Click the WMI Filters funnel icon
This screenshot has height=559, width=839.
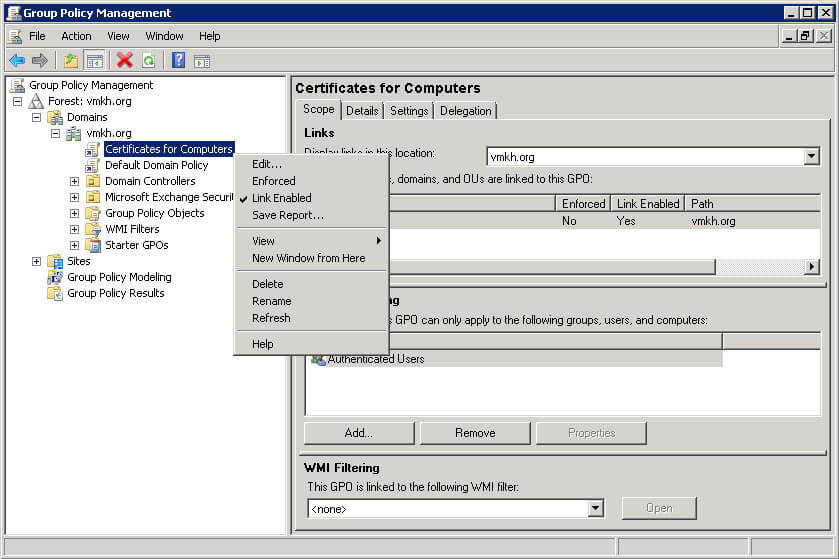coord(93,229)
